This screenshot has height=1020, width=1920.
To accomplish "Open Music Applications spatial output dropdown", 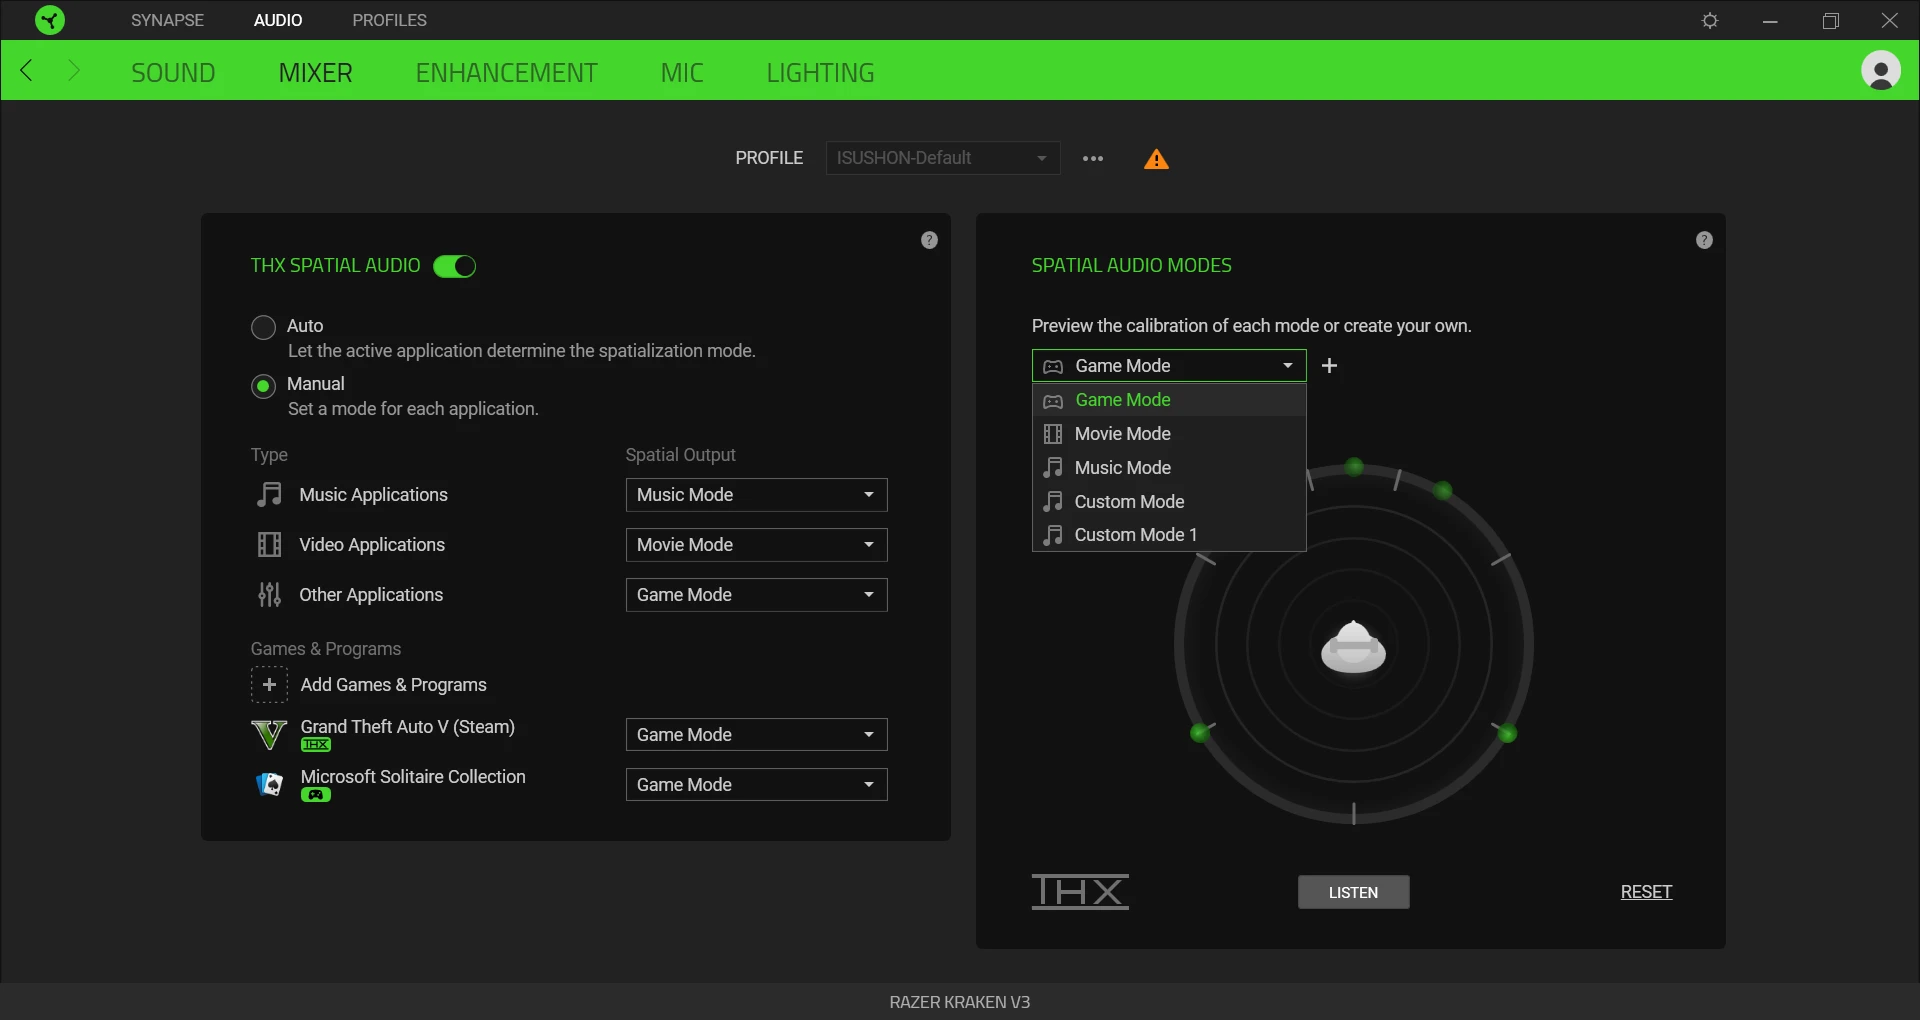I will pyautogui.click(x=756, y=495).
